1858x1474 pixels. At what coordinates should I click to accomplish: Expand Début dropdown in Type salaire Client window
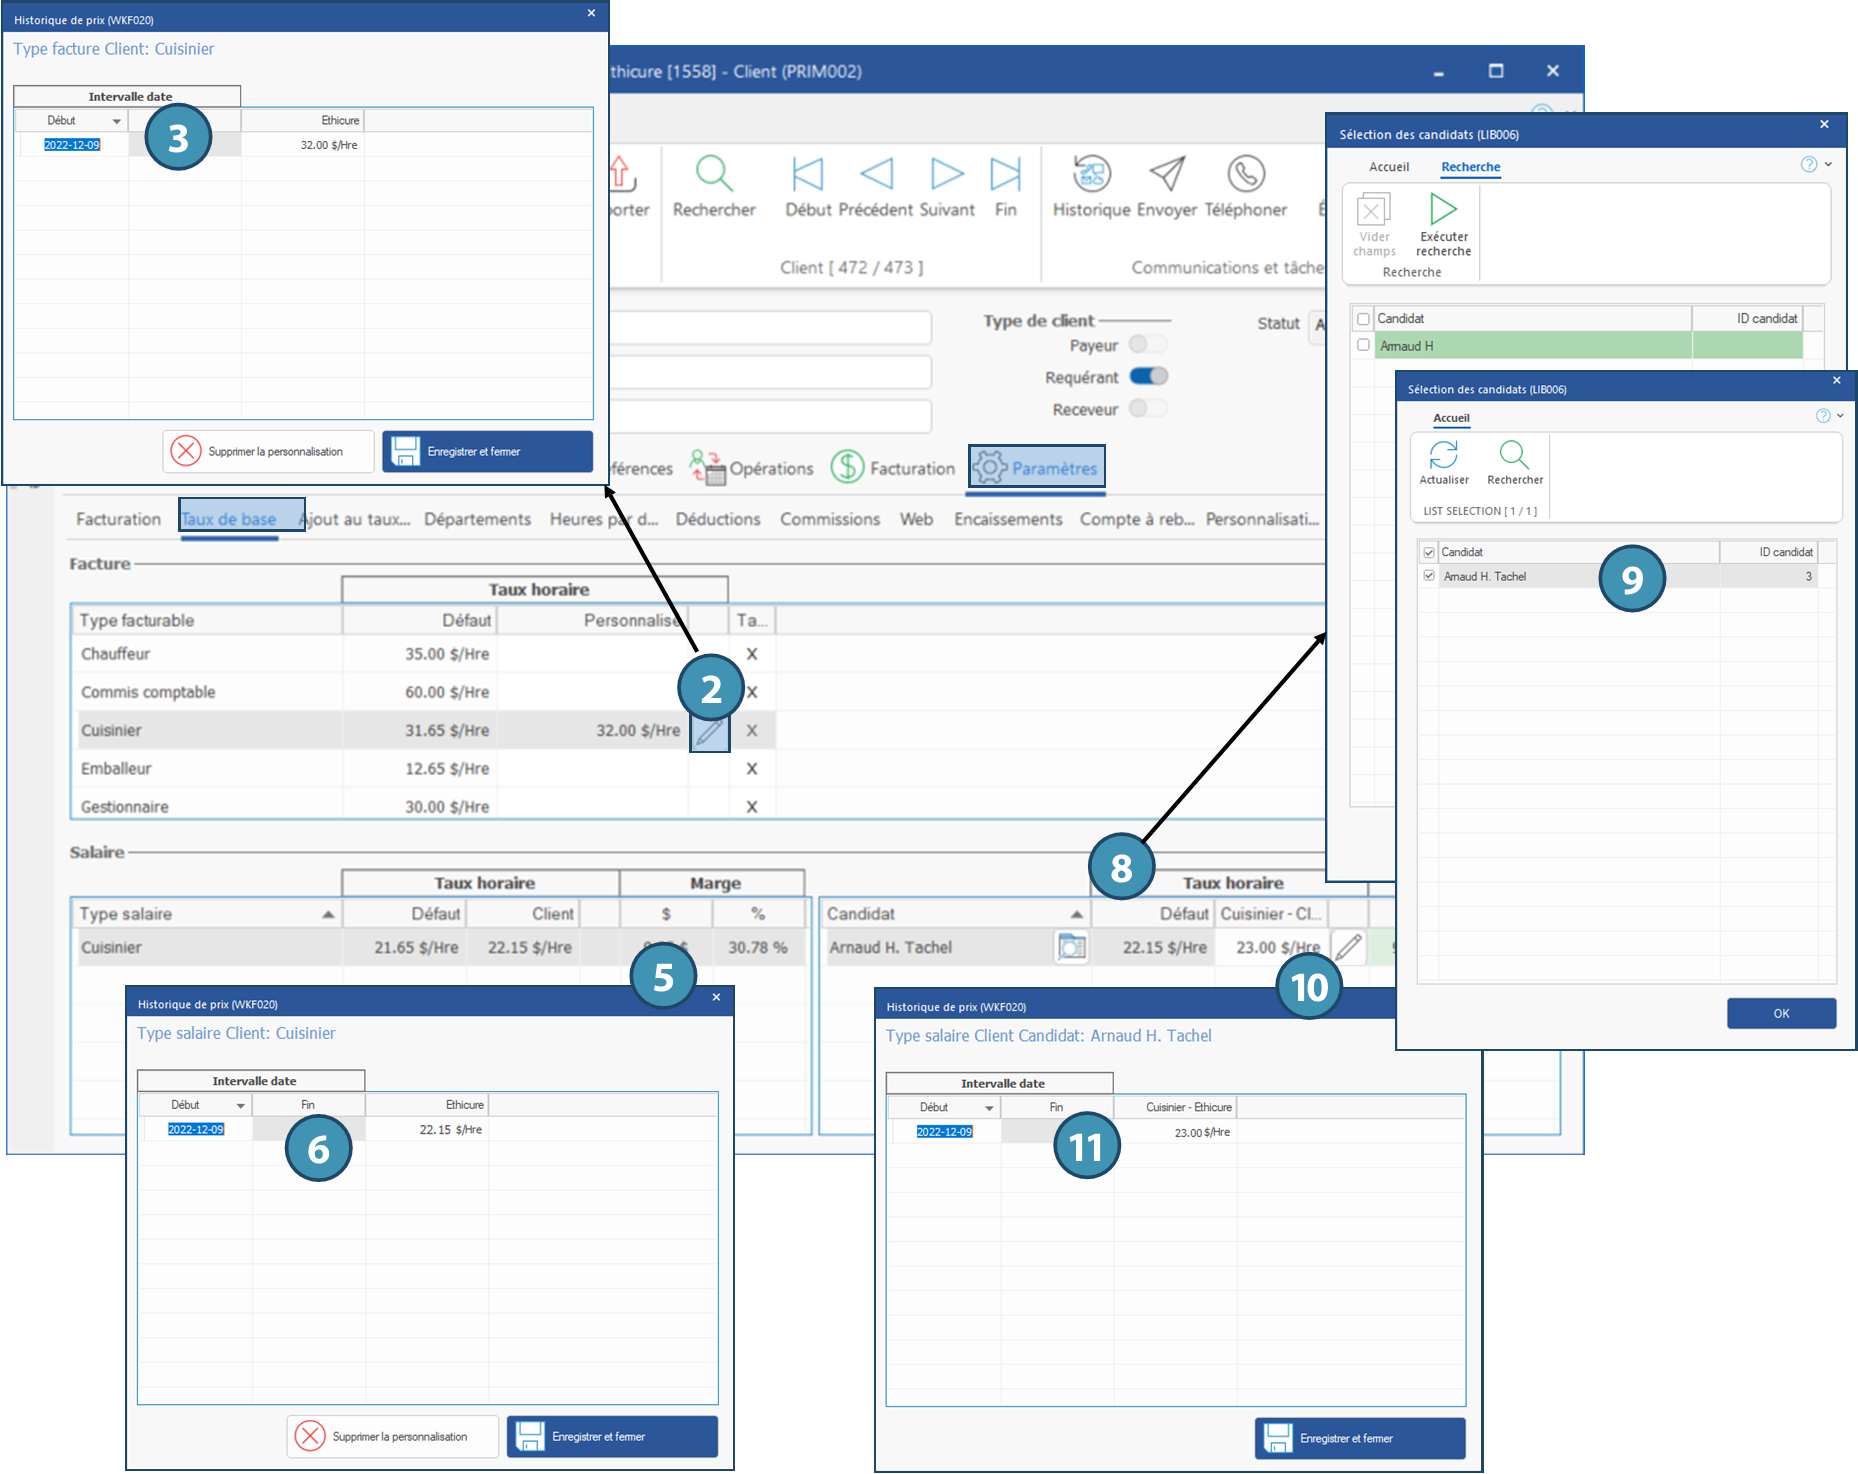[241, 1106]
